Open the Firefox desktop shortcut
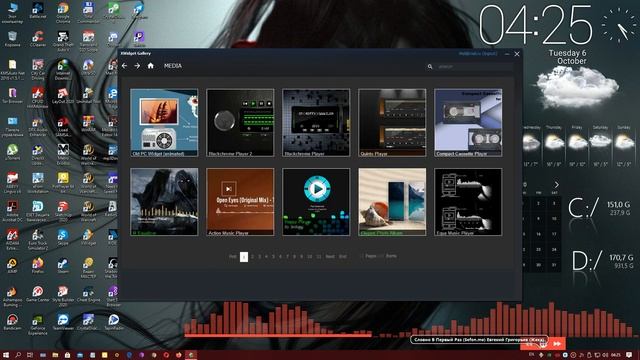Viewport: 640px width, 360px height. point(38,265)
